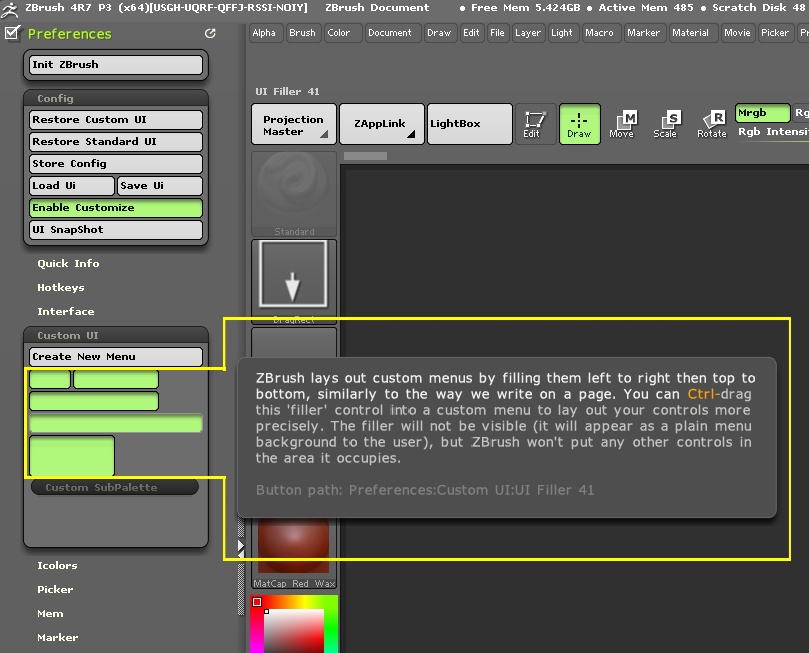Image resolution: width=809 pixels, height=653 pixels.
Task: Open the Marker menu in the menu bar
Action: pyautogui.click(x=643, y=33)
